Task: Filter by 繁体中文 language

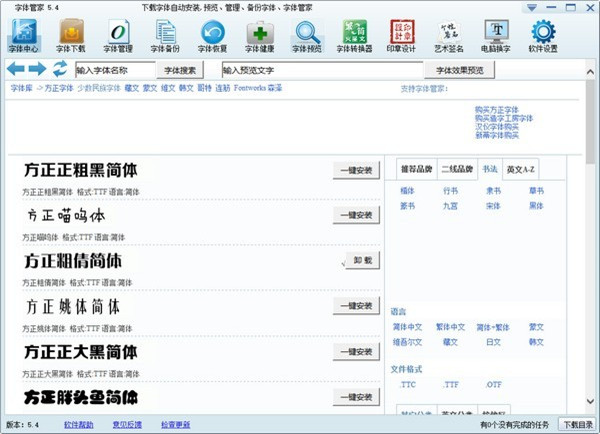Action: 450,327
